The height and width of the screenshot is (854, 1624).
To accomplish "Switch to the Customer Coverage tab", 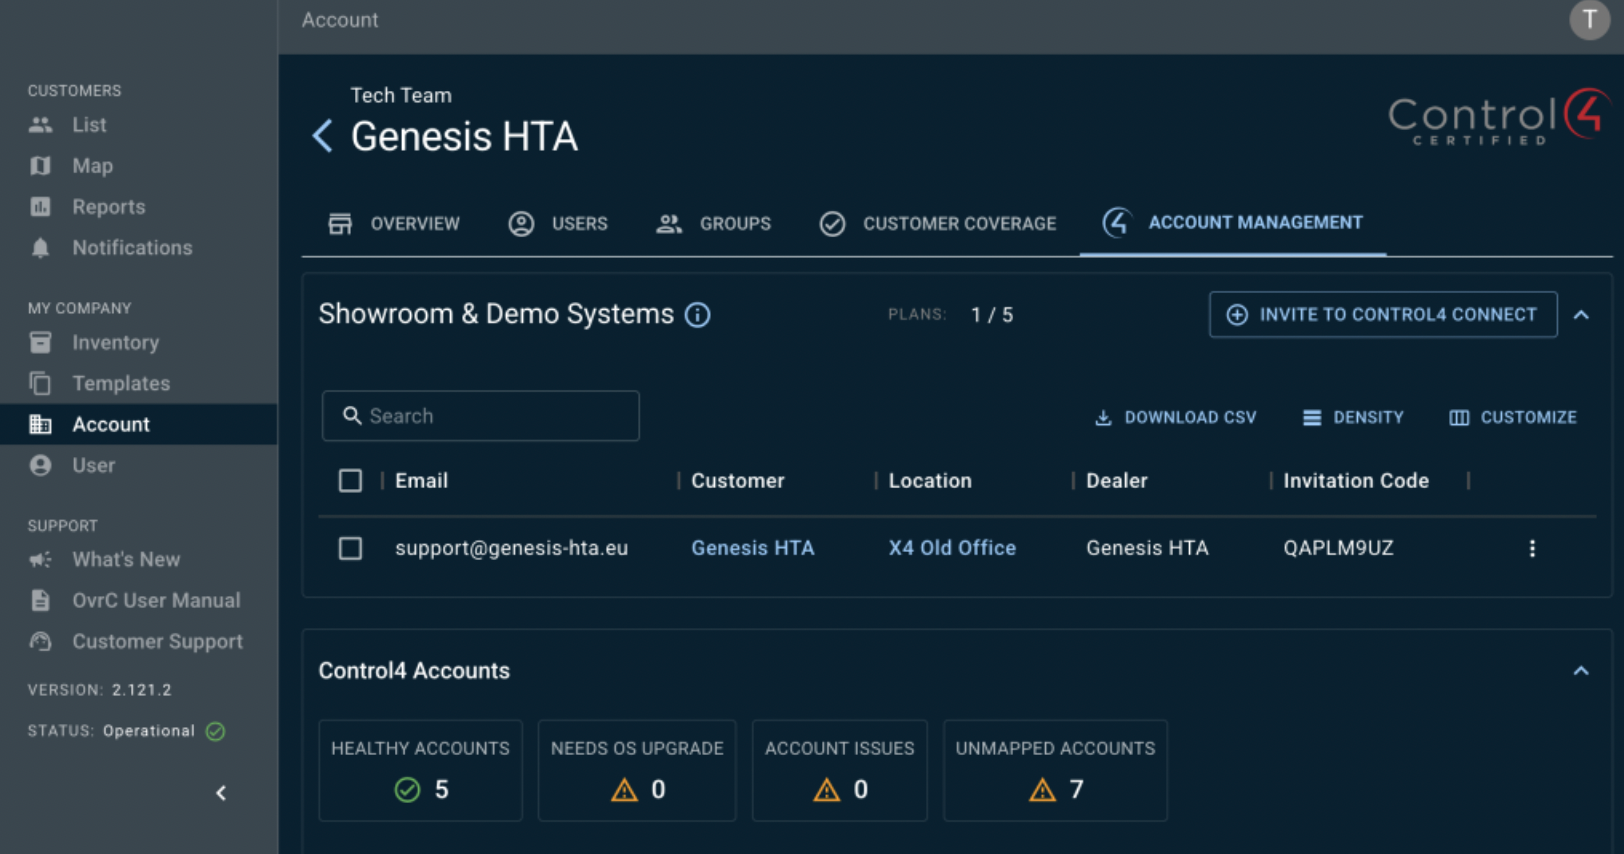I will click(937, 223).
